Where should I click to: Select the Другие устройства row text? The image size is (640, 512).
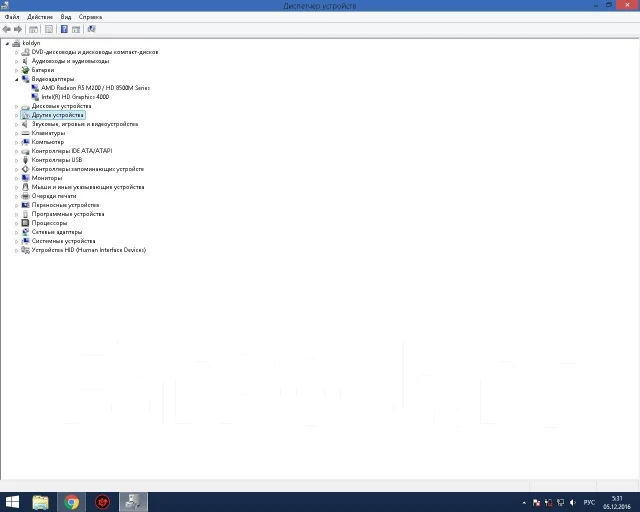(58, 115)
